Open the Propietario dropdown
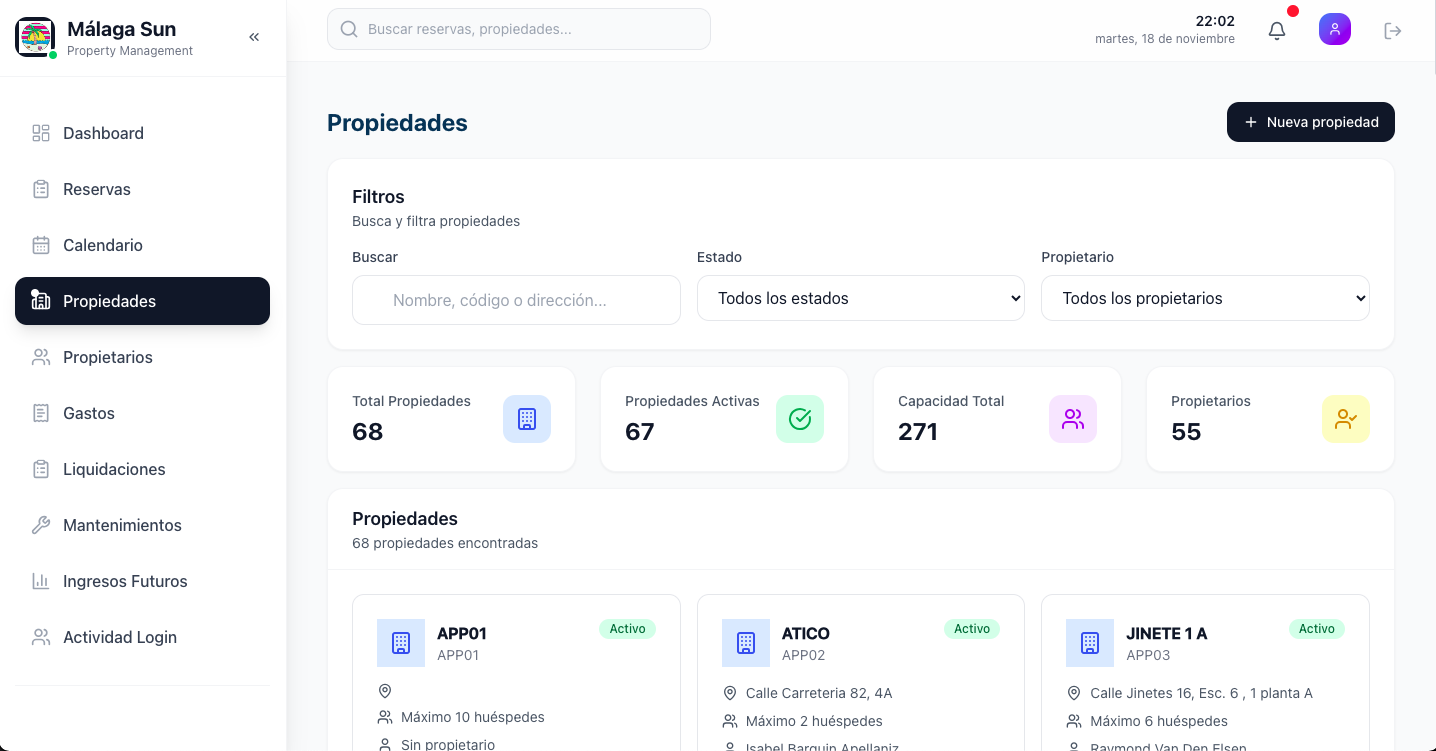 1204,297
